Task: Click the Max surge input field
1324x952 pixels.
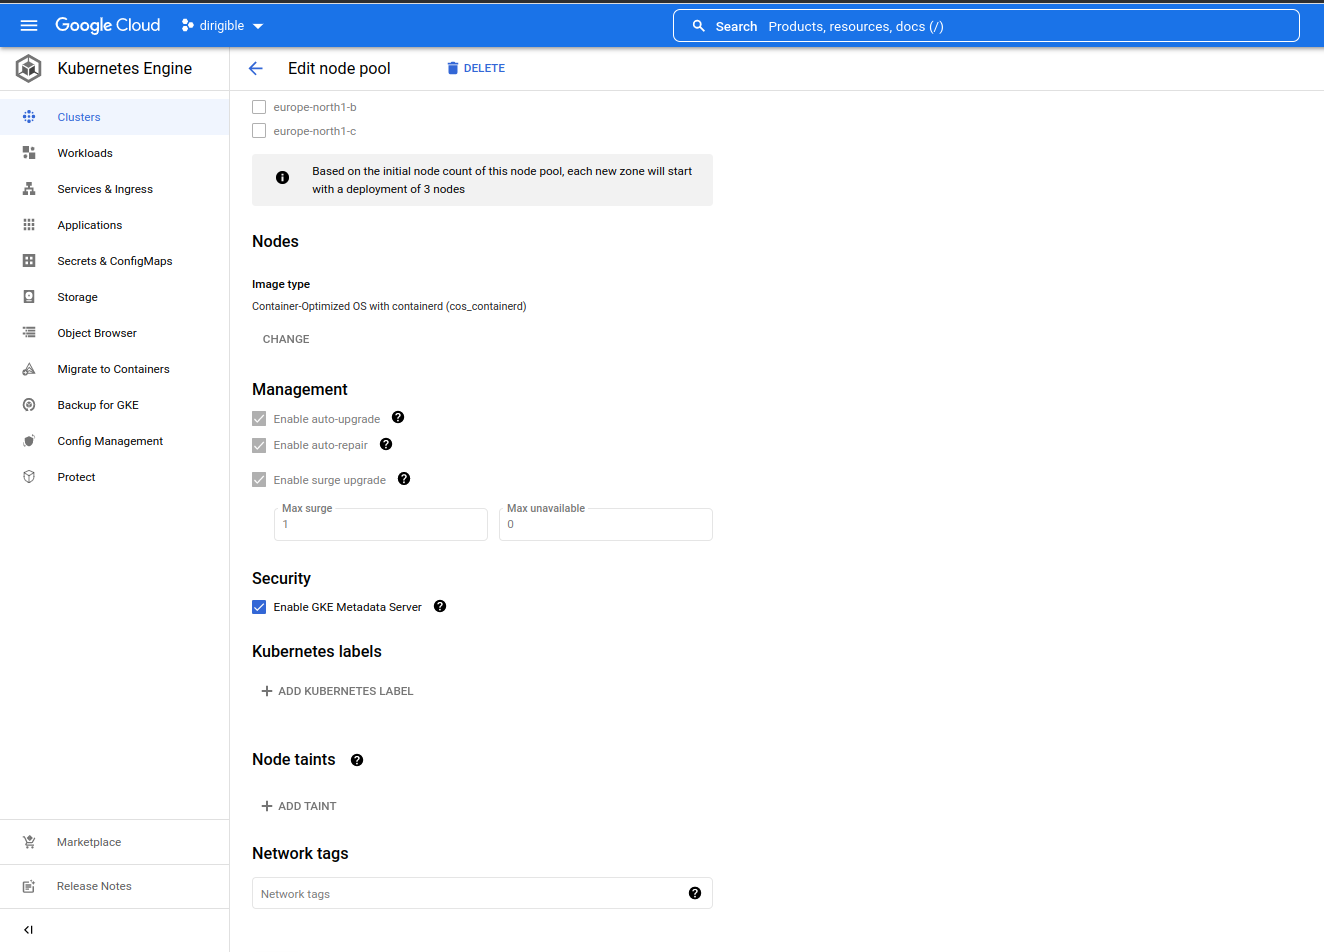Action: click(x=381, y=524)
